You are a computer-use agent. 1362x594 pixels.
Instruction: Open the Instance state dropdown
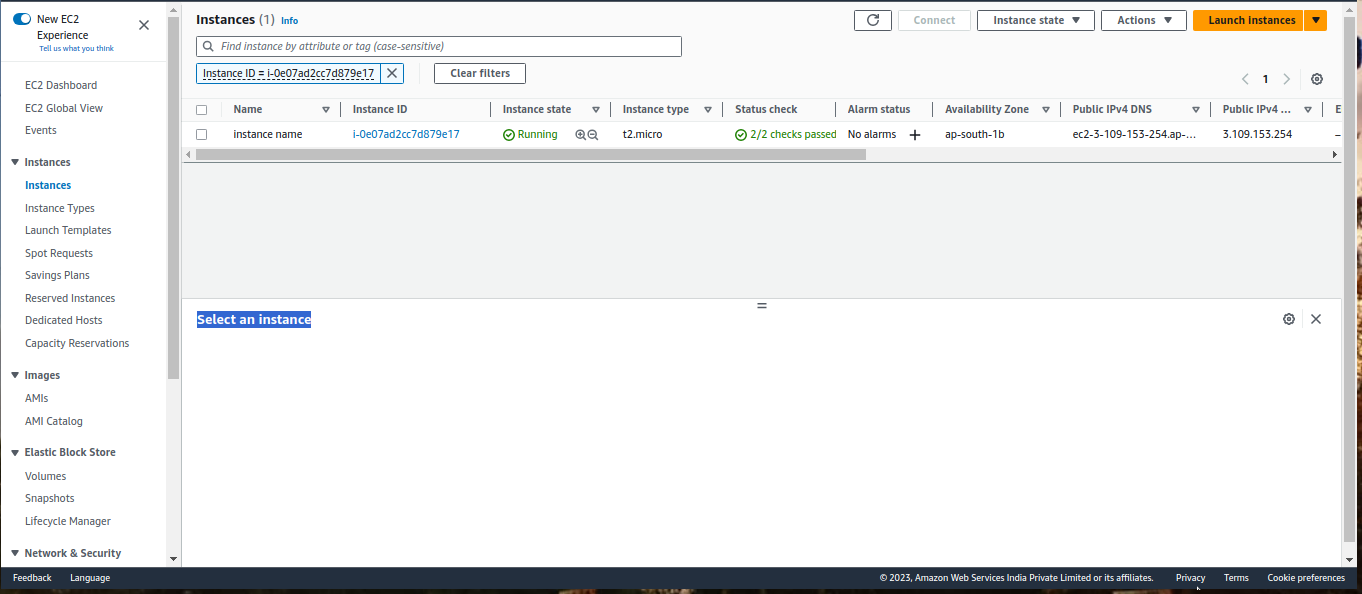pyautogui.click(x=1035, y=20)
